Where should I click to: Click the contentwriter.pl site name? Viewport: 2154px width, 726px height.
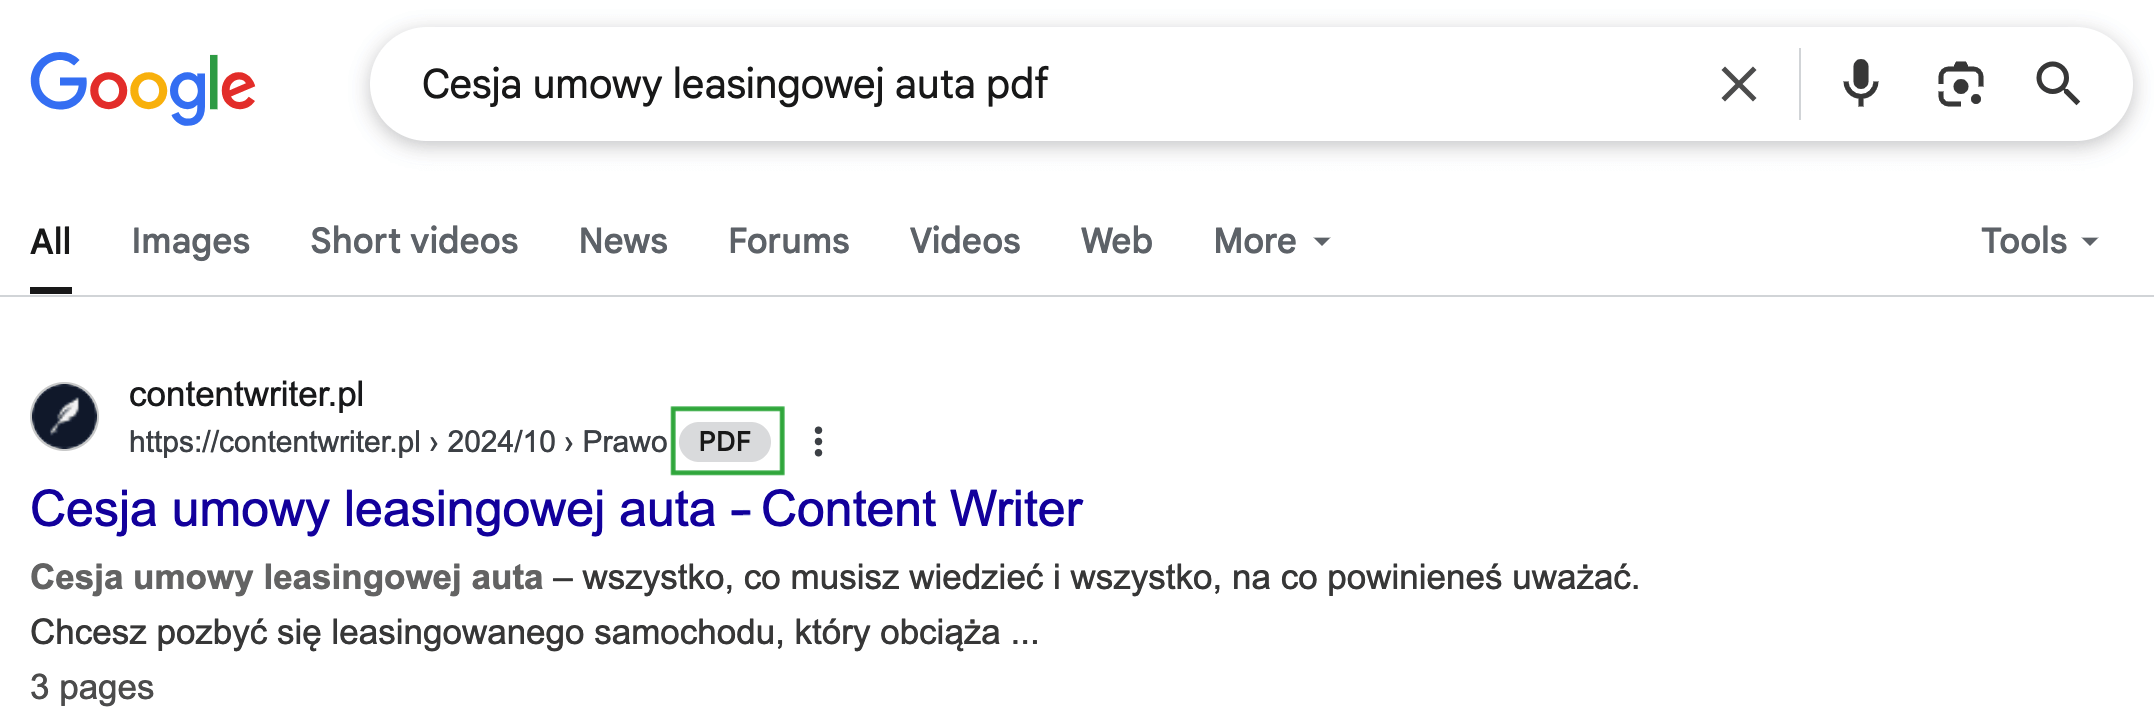click(x=247, y=394)
